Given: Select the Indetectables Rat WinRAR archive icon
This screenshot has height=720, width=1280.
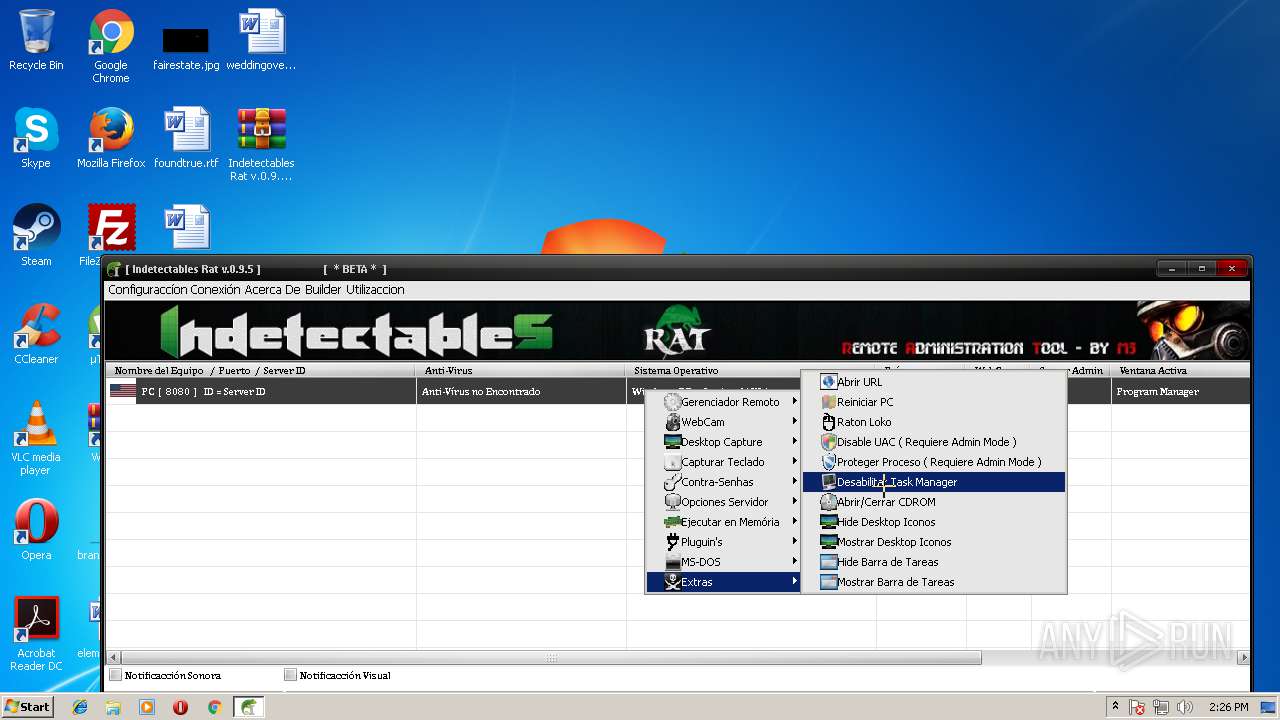Looking at the screenshot, I should point(261,144).
